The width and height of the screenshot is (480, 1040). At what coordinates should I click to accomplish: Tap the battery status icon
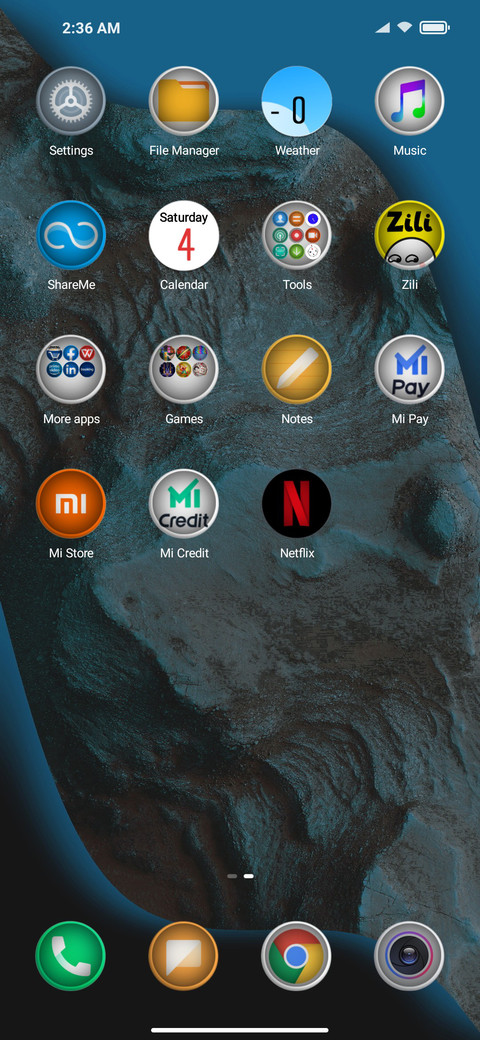click(x=434, y=28)
